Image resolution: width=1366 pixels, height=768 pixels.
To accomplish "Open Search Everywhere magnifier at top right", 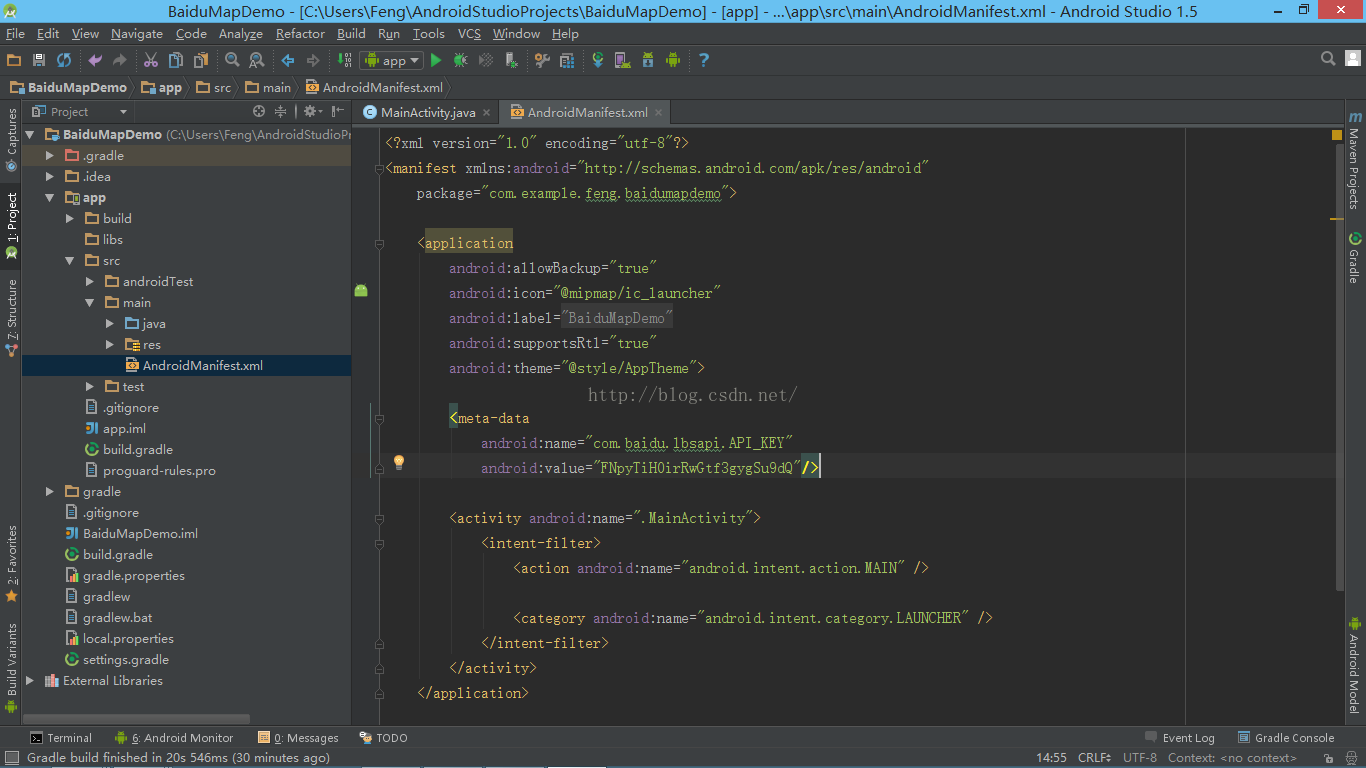I will click(1328, 59).
